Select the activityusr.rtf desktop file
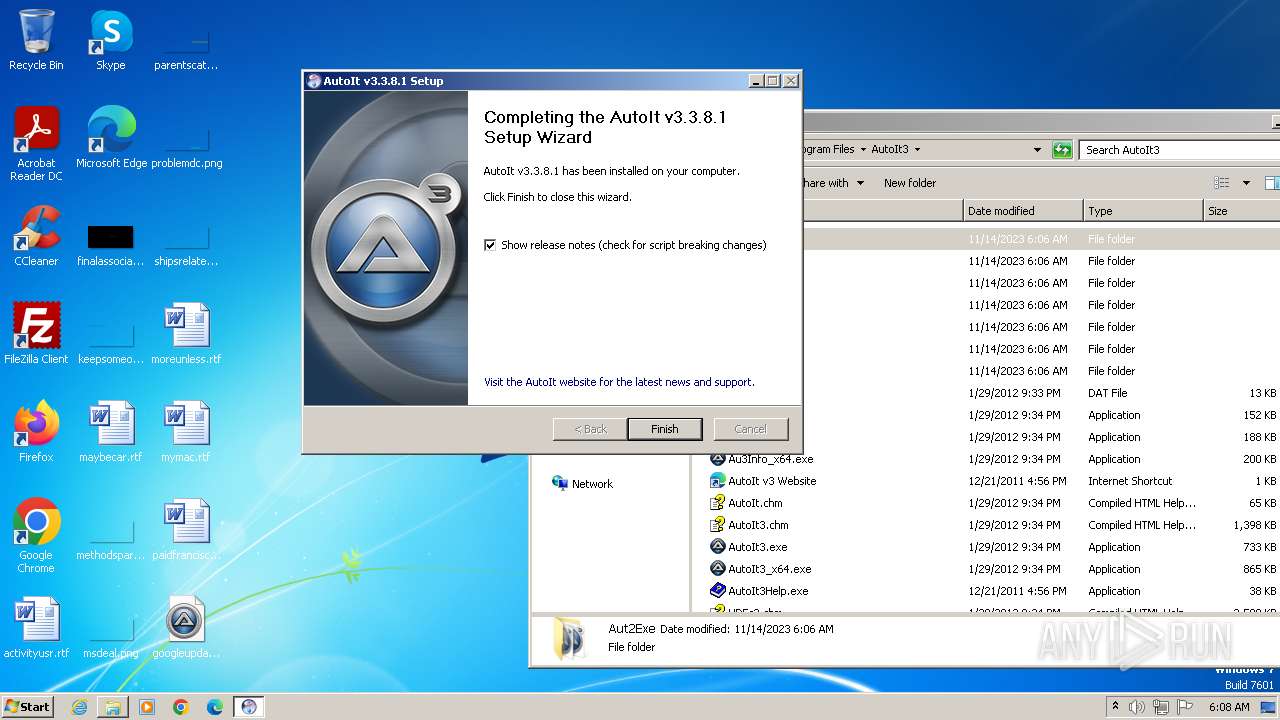The width and height of the screenshot is (1280, 720). [x=36, y=628]
